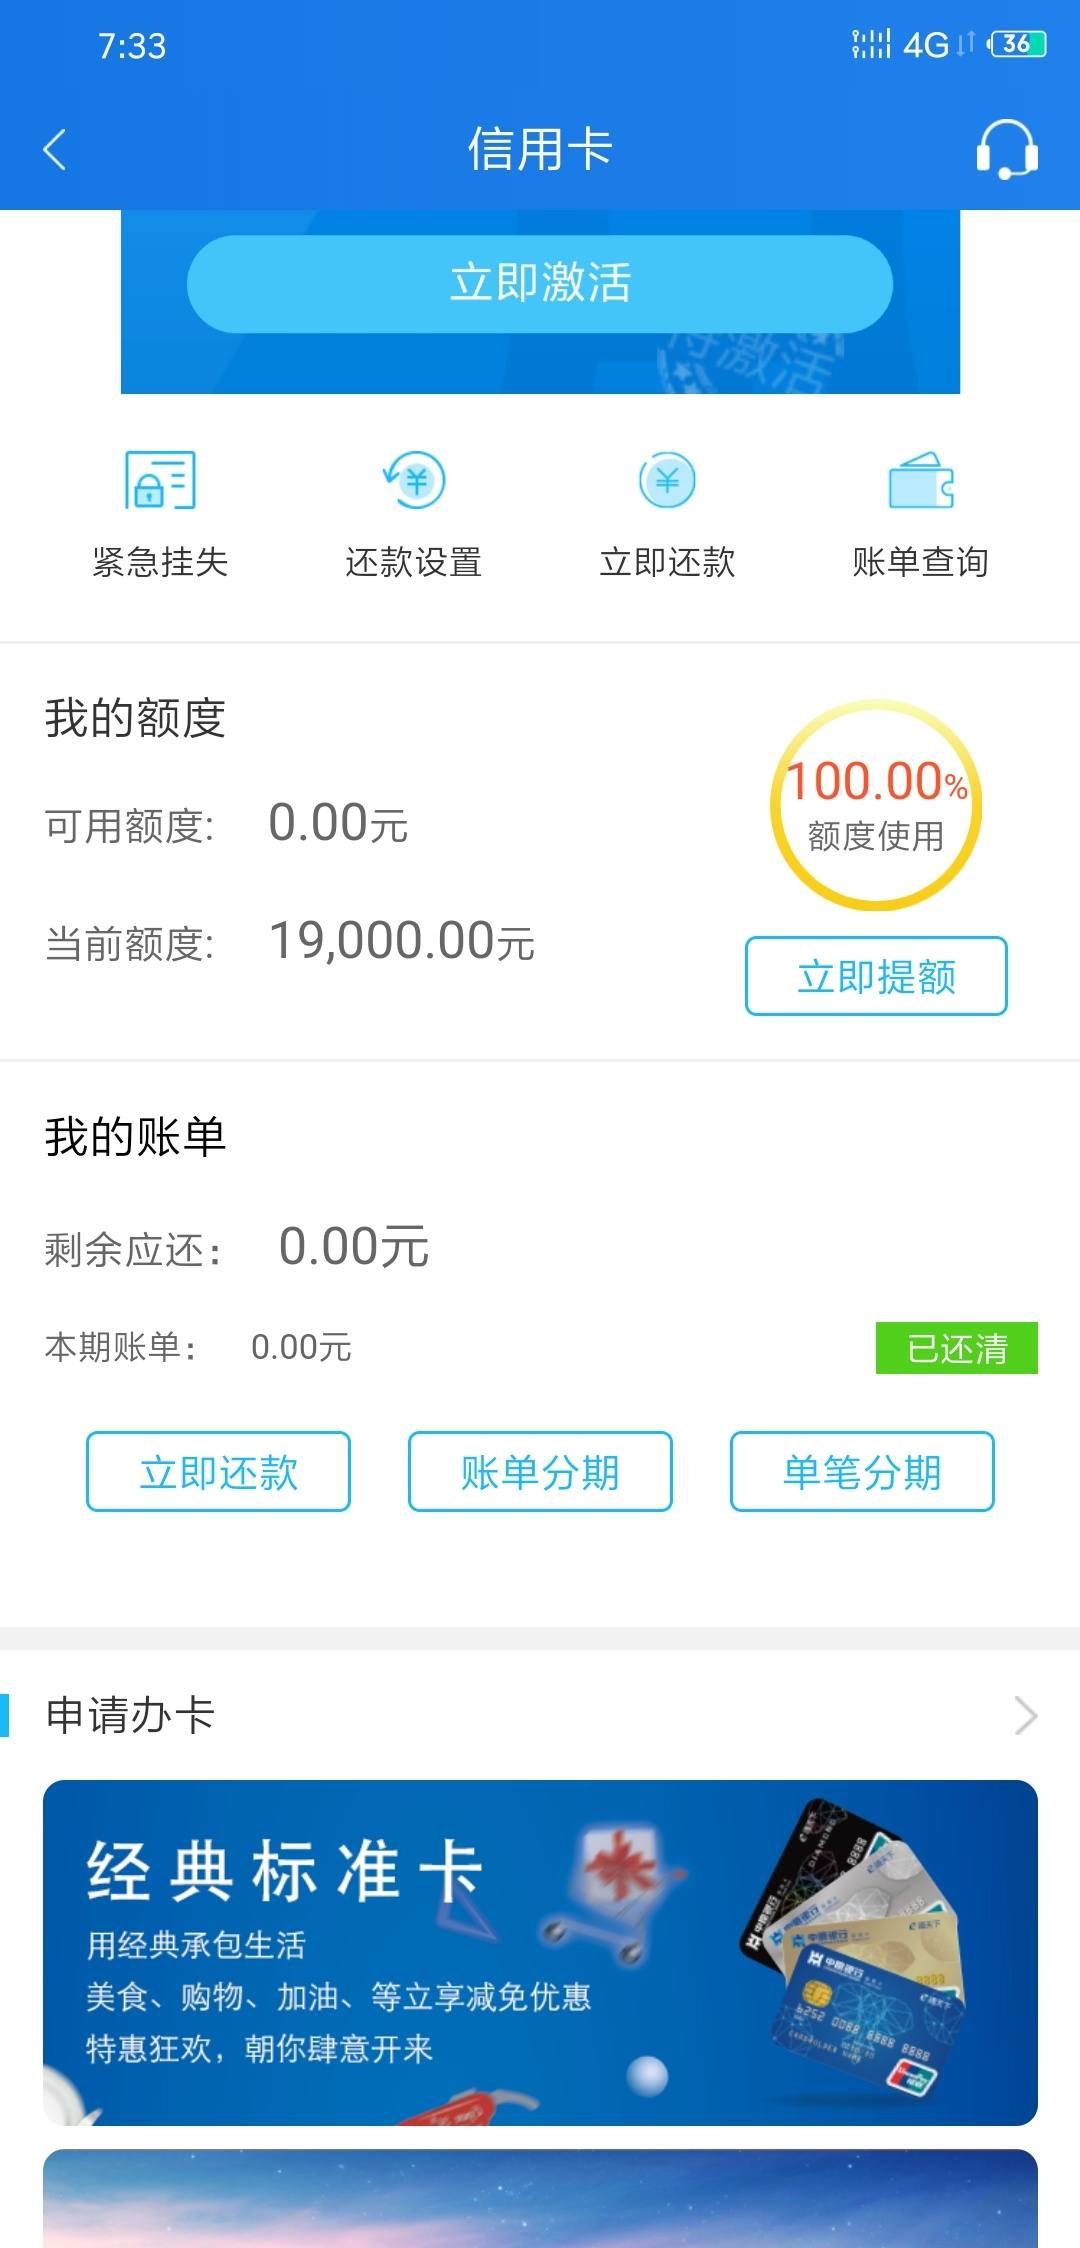Tap the 当前额度 19,000.00元 amount
This screenshot has height=2248, width=1080.
(402, 942)
